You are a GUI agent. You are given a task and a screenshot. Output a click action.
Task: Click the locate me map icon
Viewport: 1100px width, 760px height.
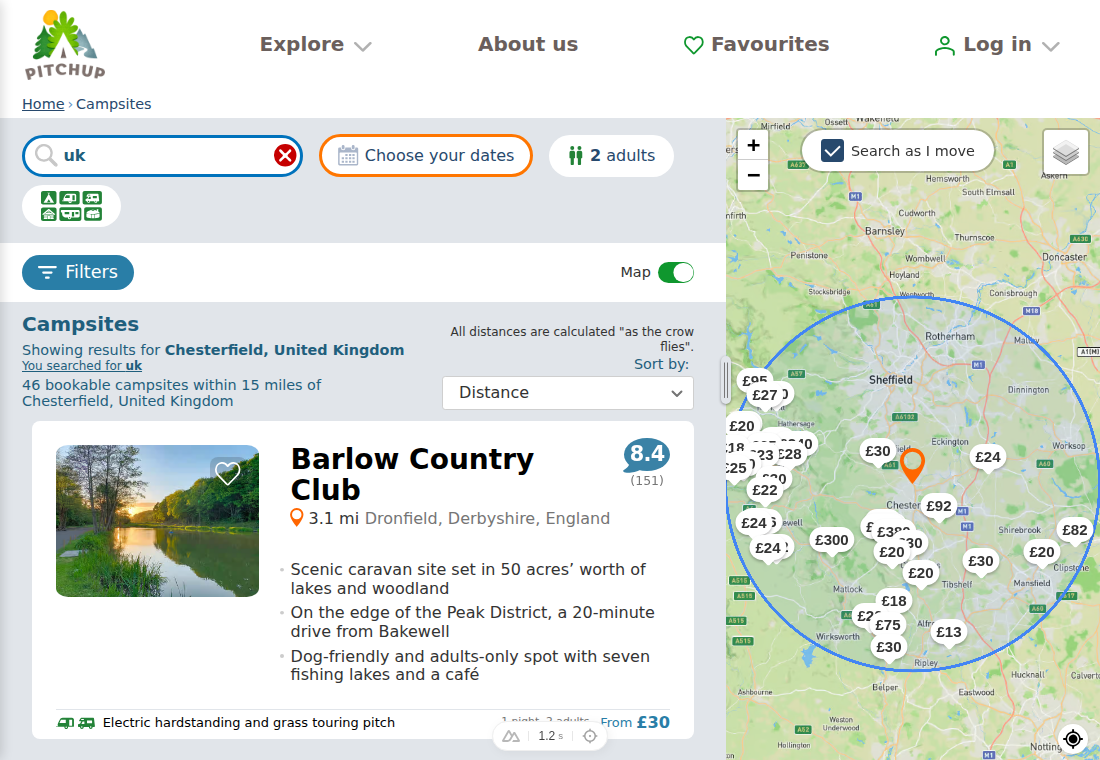coord(1073,738)
